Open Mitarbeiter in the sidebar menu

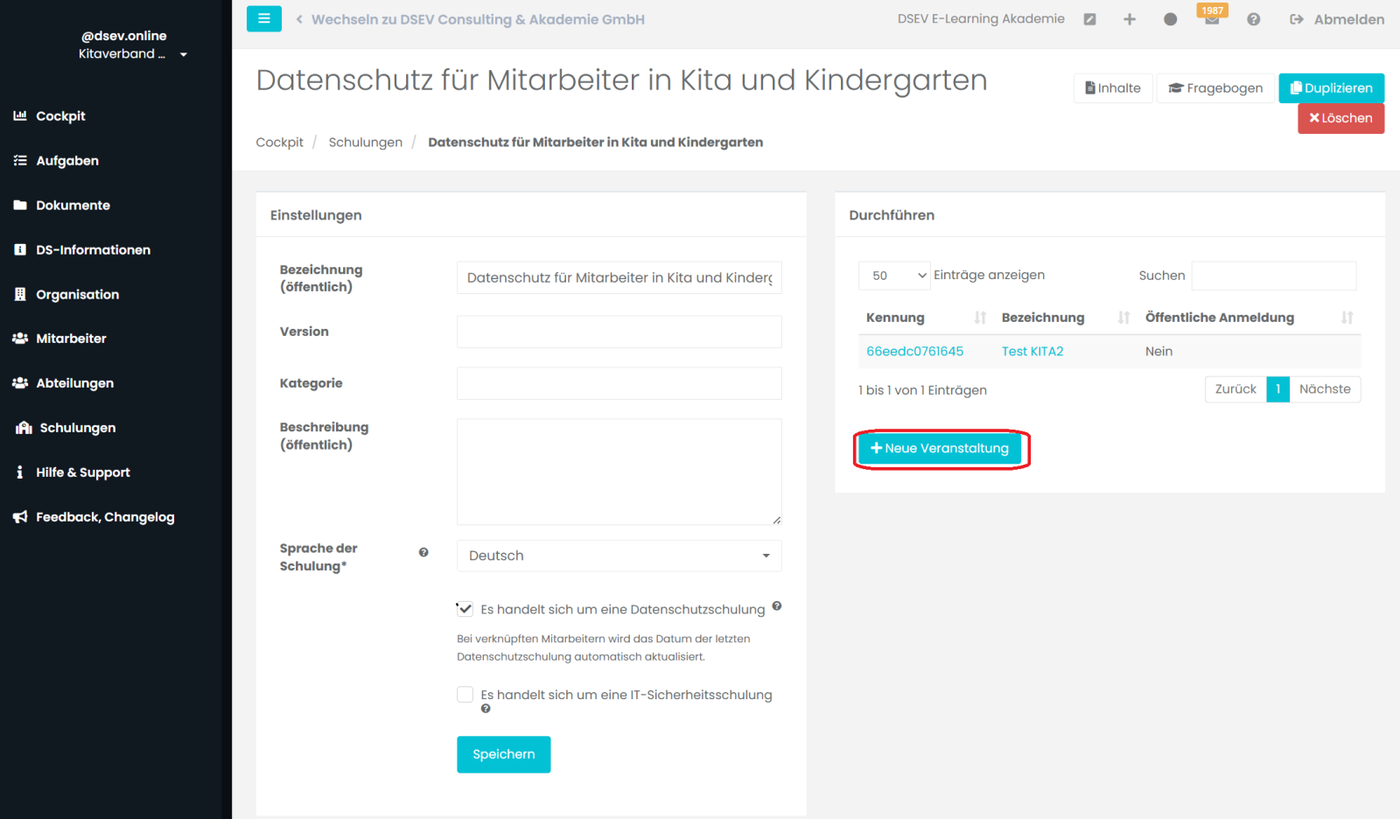[x=71, y=339]
